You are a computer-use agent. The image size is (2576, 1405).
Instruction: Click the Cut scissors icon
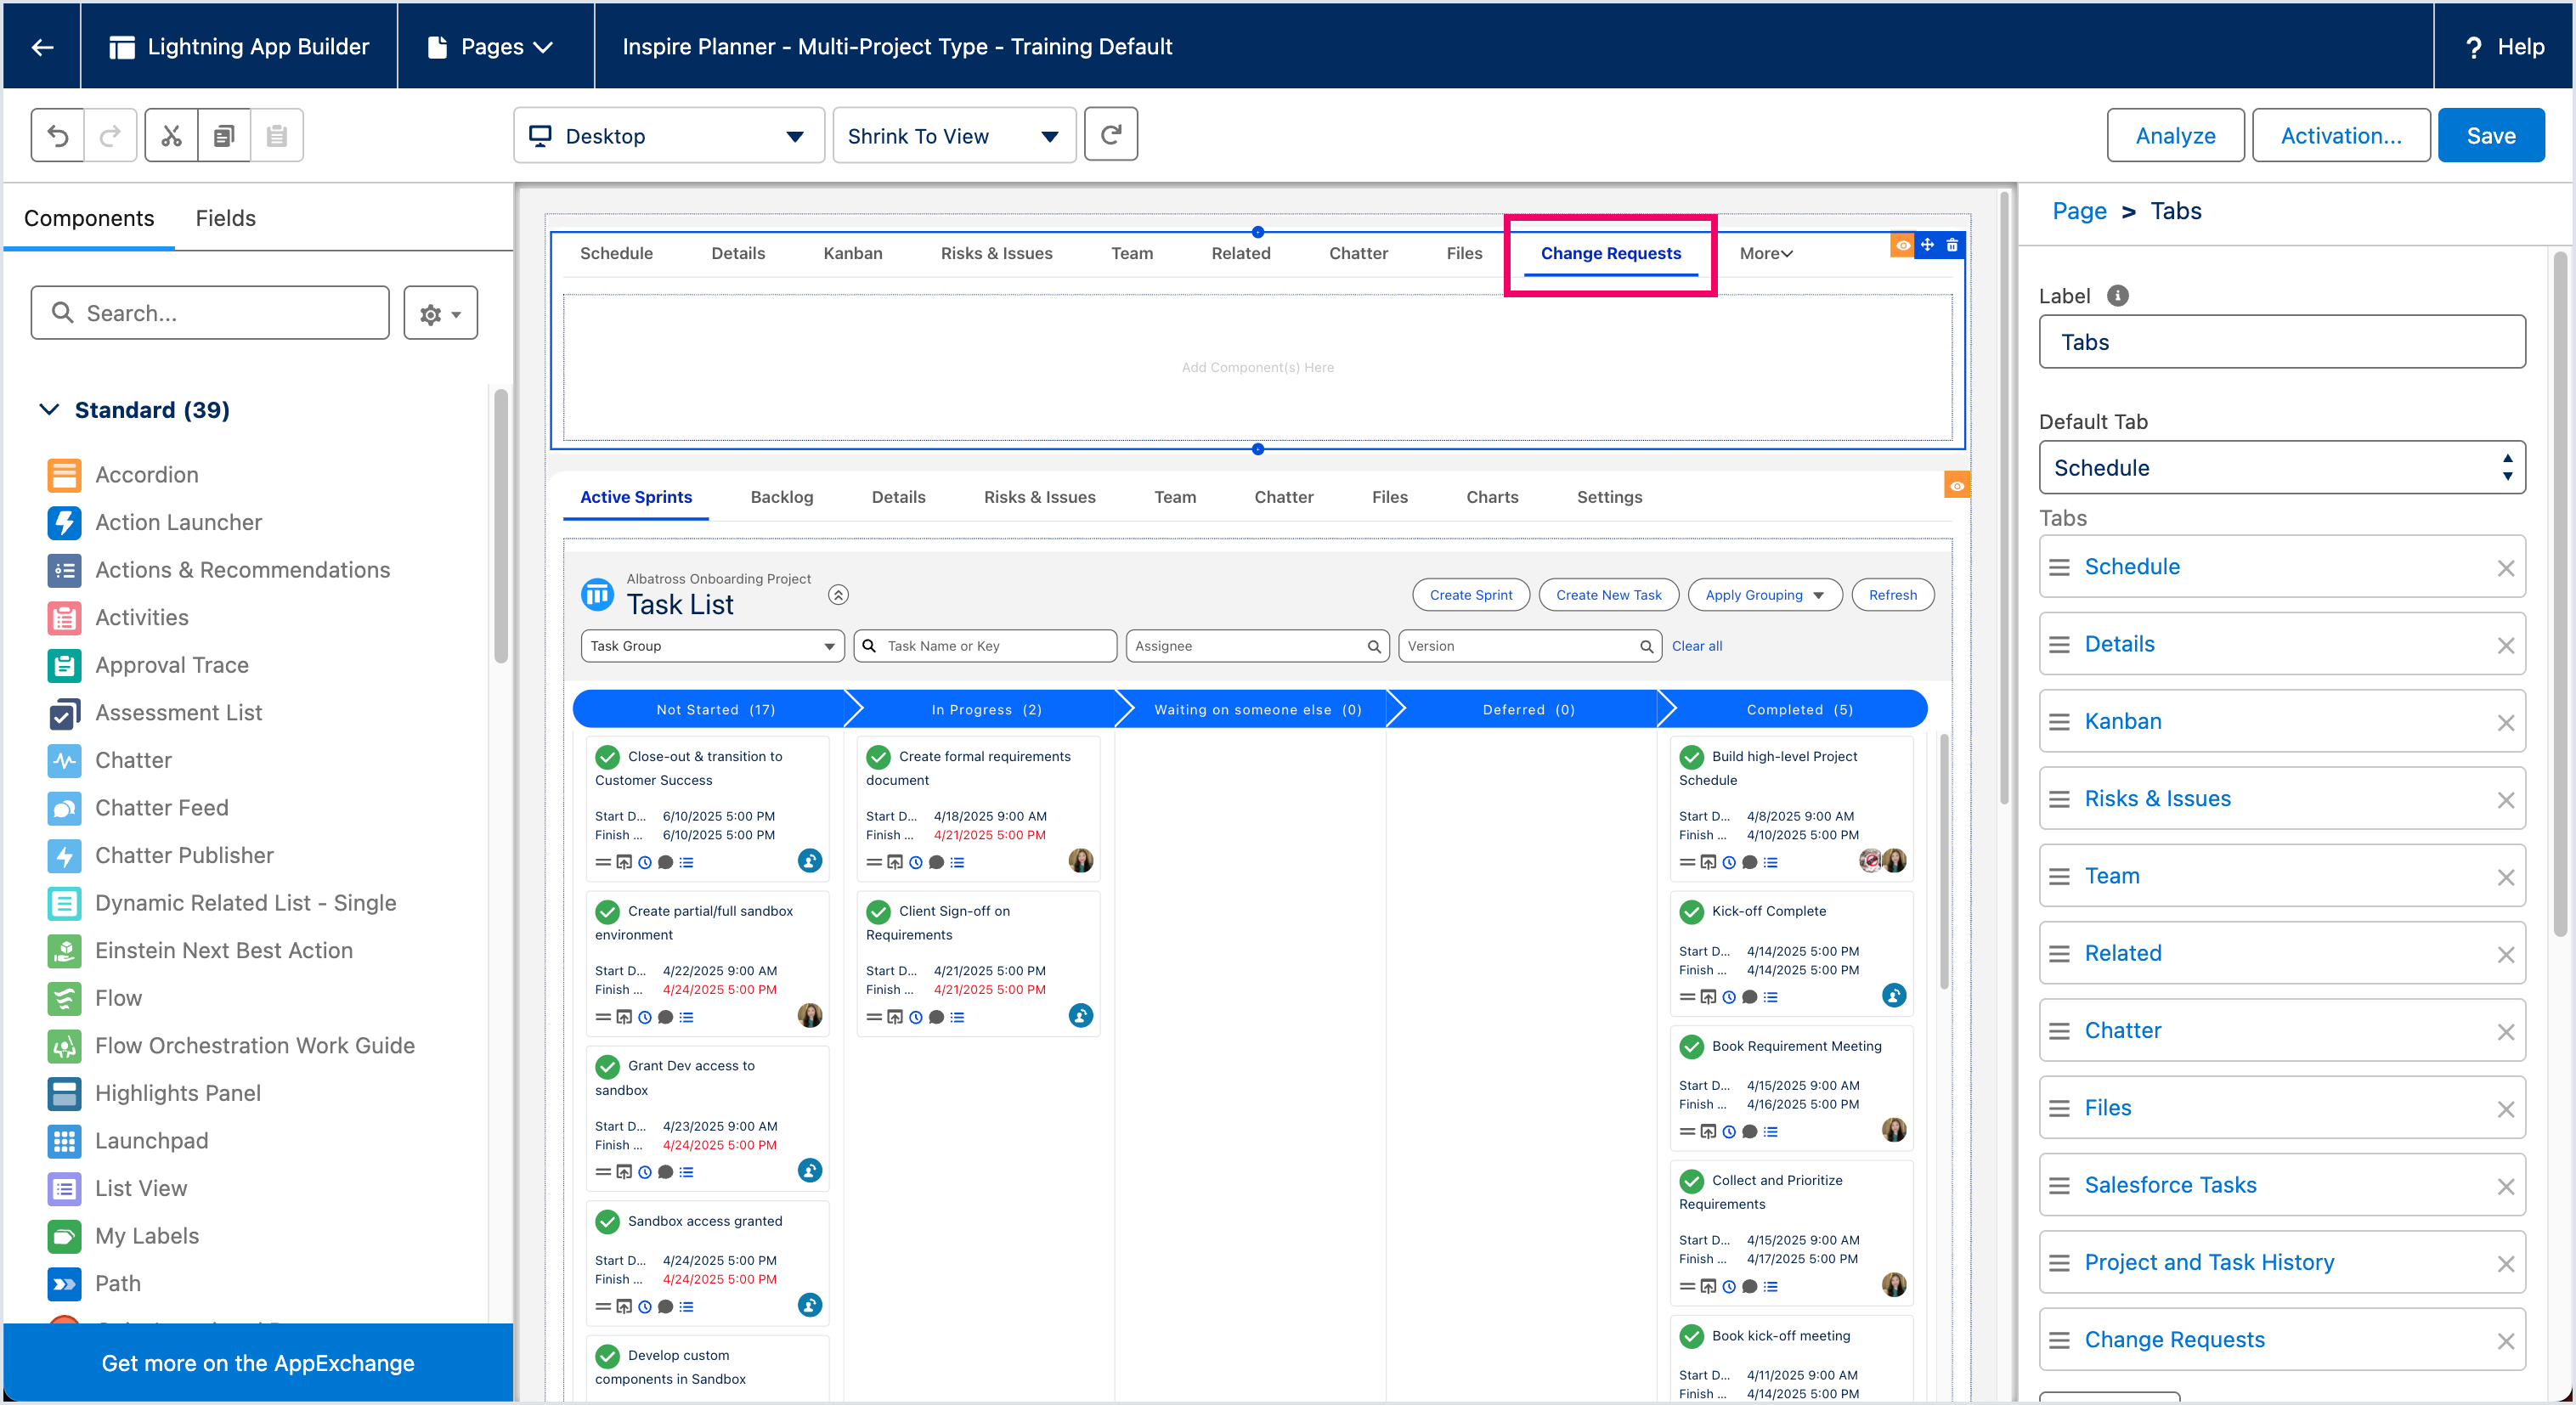[171, 135]
